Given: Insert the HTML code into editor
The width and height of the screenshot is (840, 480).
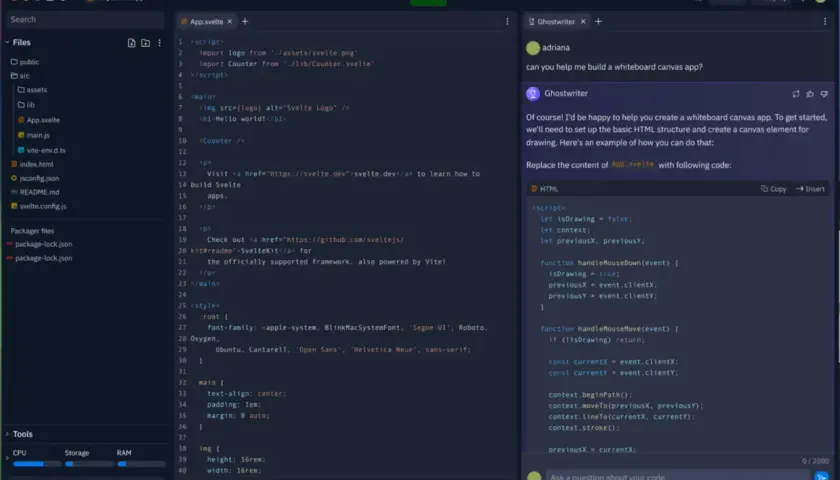Looking at the screenshot, I should point(810,189).
